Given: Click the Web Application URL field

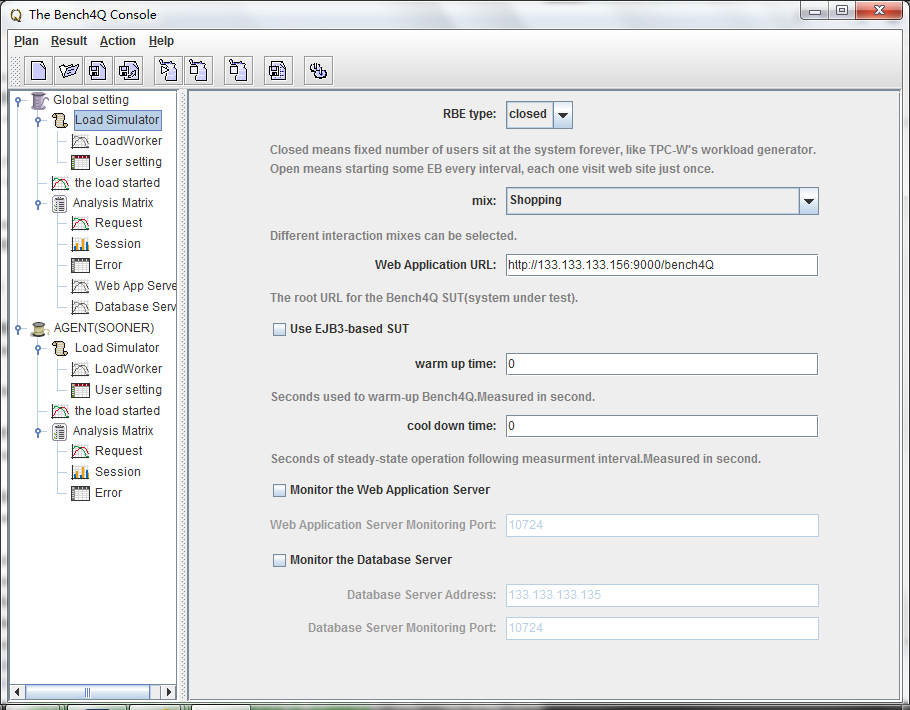Looking at the screenshot, I should [662, 265].
